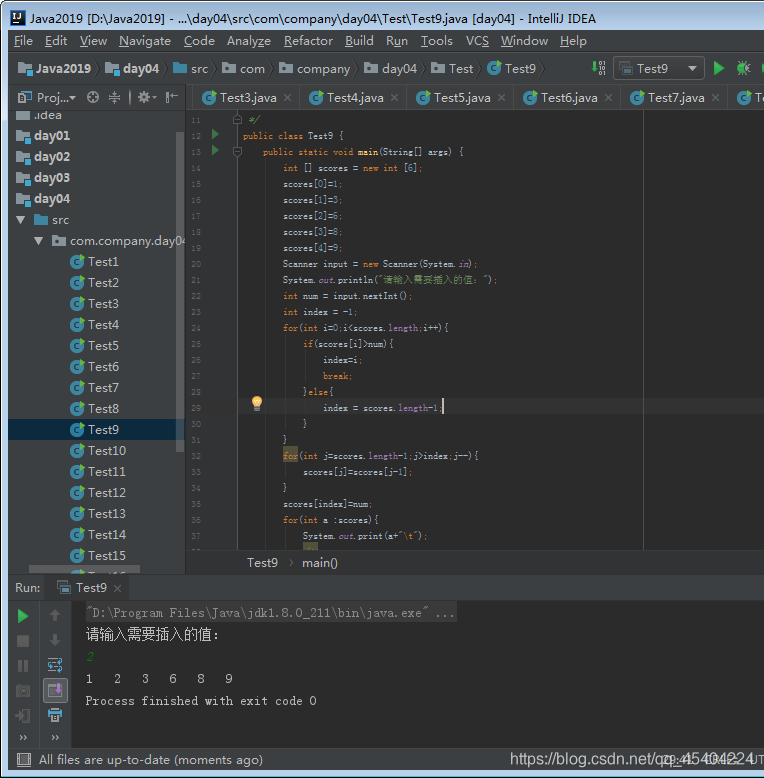Open the Edit menu
This screenshot has width=764, height=778.
56,41
